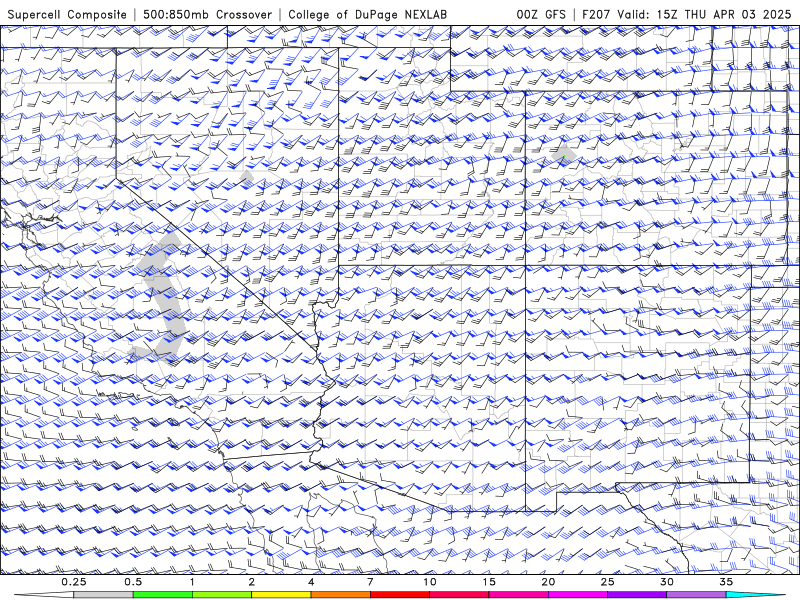Select the red 7–10 legend swatch
800x600 pixels.
point(399,595)
